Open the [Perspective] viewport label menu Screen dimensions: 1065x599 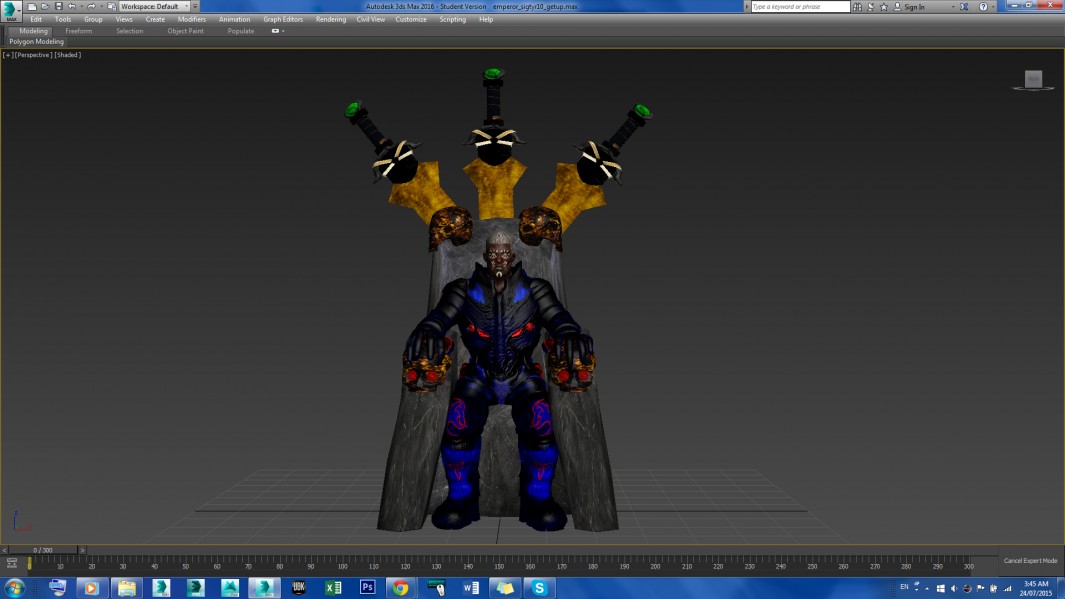click(33, 55)
